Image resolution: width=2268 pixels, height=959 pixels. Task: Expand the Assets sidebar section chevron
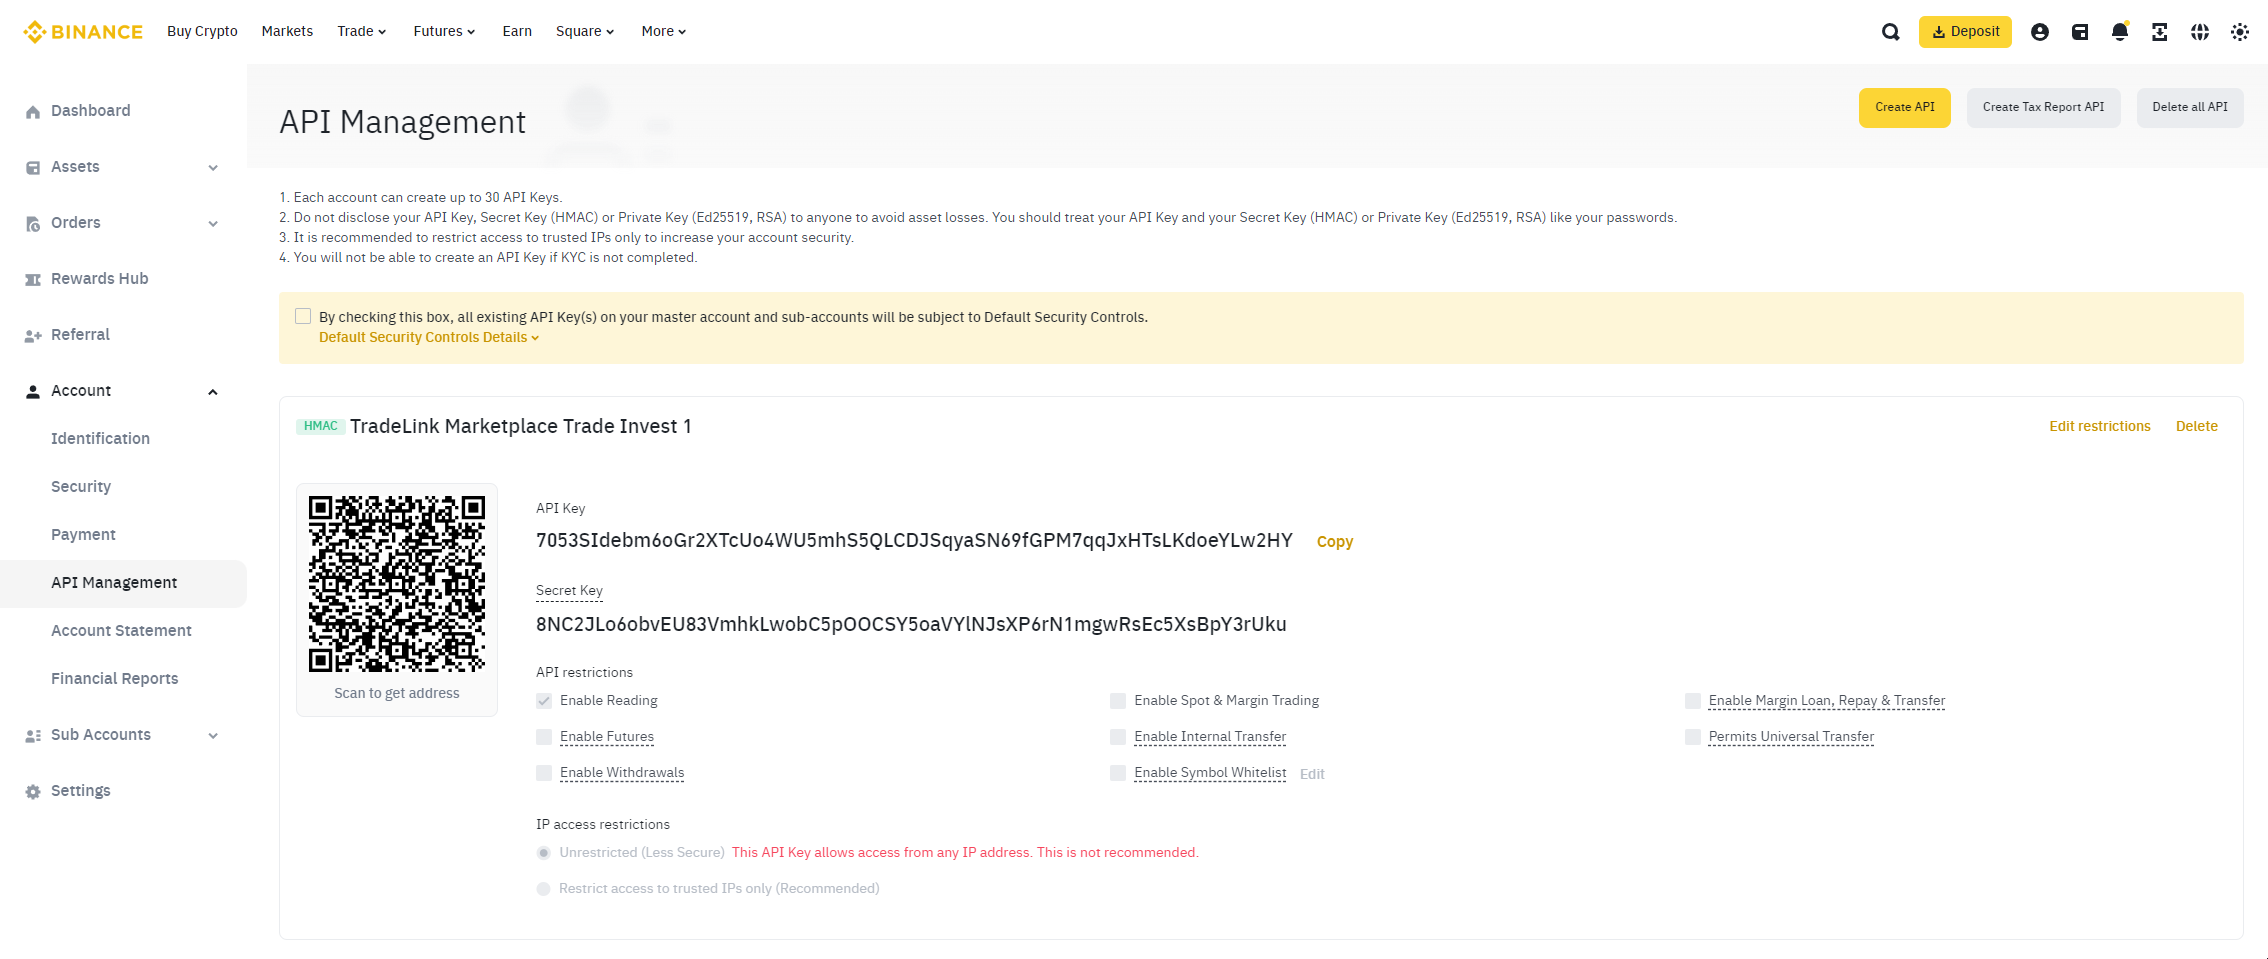pos(213,168)
